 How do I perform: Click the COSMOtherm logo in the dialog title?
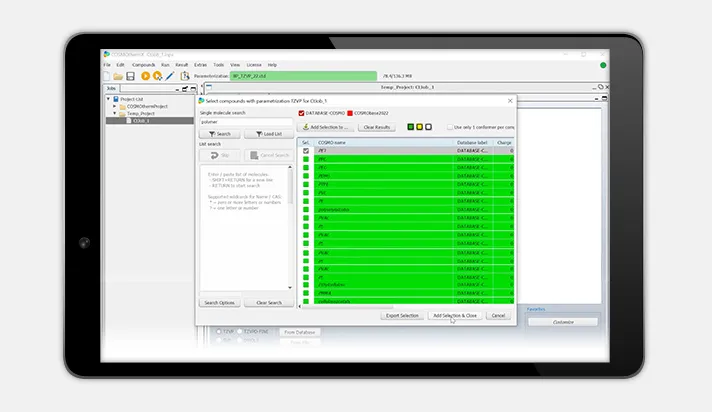(201, 101)
